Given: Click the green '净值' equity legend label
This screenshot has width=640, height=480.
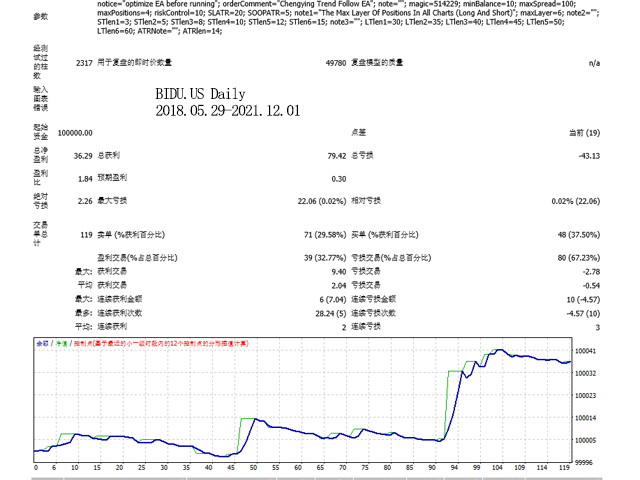Looking at the screenshot, I should pos(61,344).
